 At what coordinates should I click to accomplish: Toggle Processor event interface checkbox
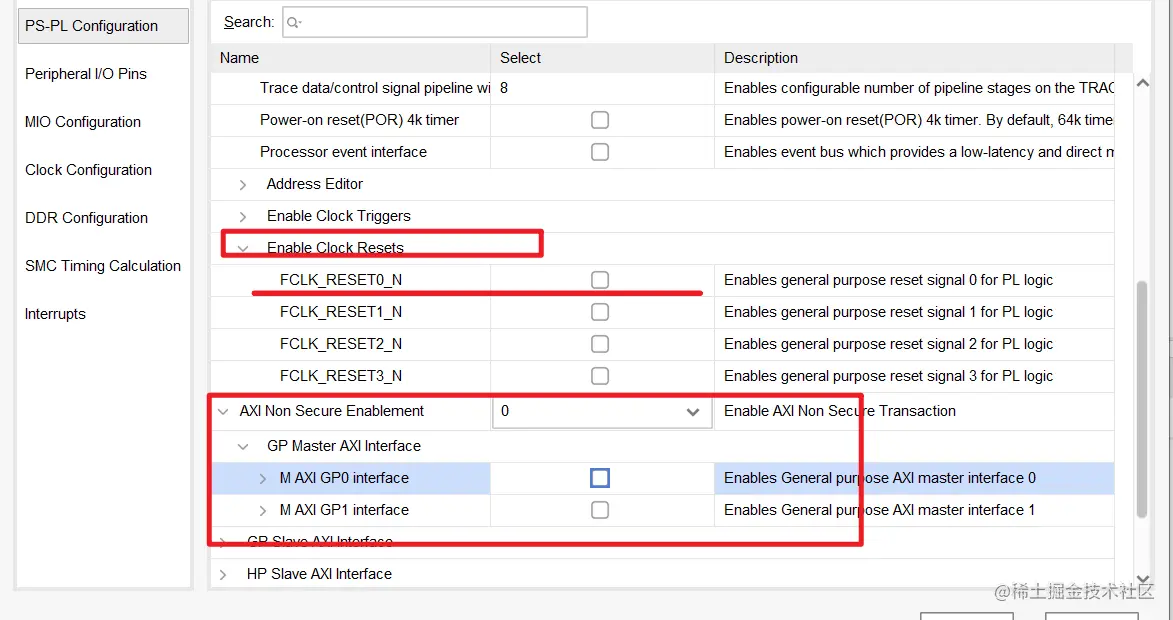(600, 152)
